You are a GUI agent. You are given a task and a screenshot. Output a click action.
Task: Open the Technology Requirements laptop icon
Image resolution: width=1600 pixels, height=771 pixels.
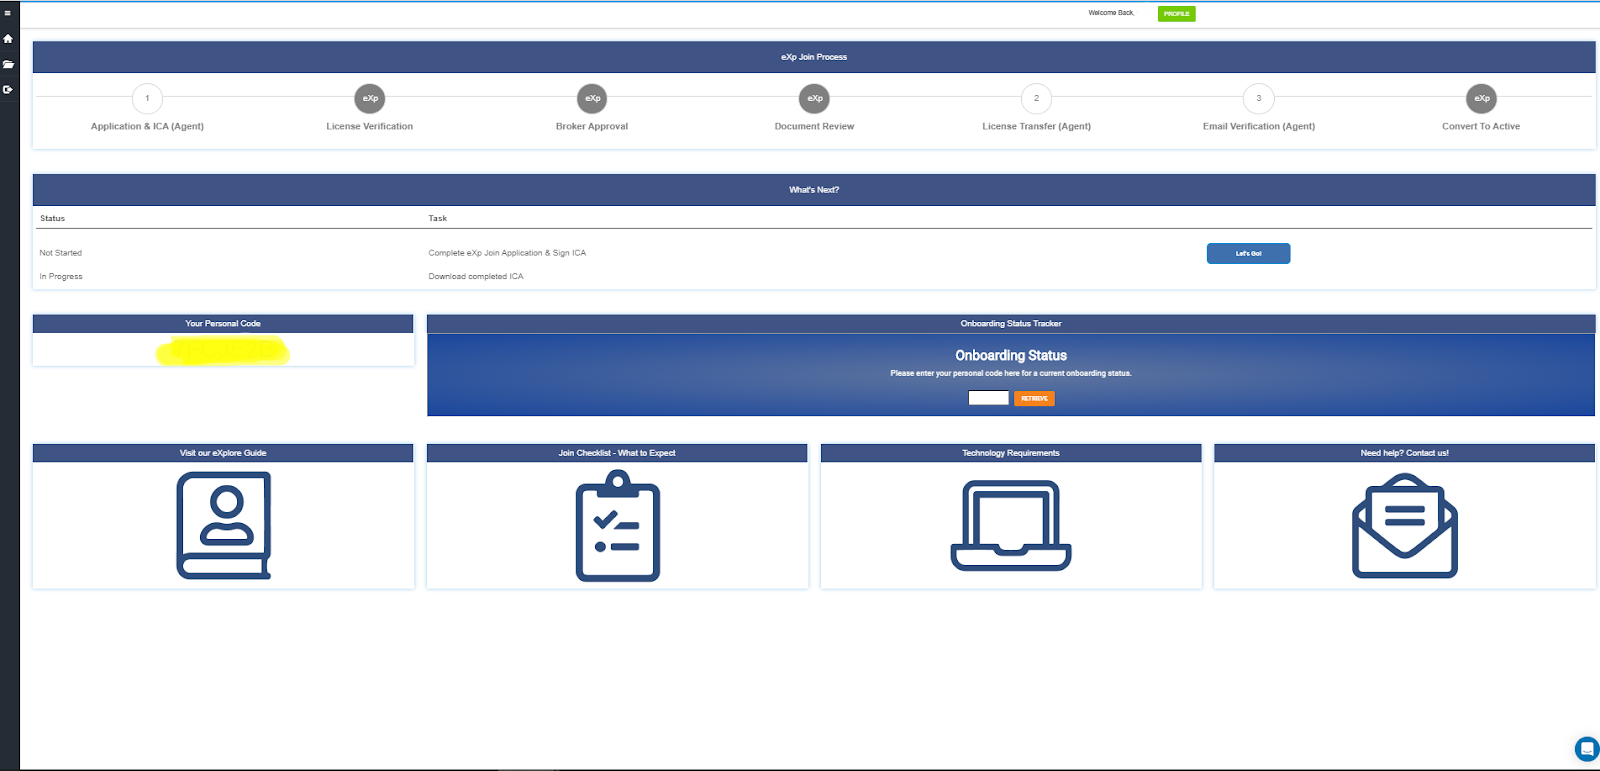(1011, 526)
